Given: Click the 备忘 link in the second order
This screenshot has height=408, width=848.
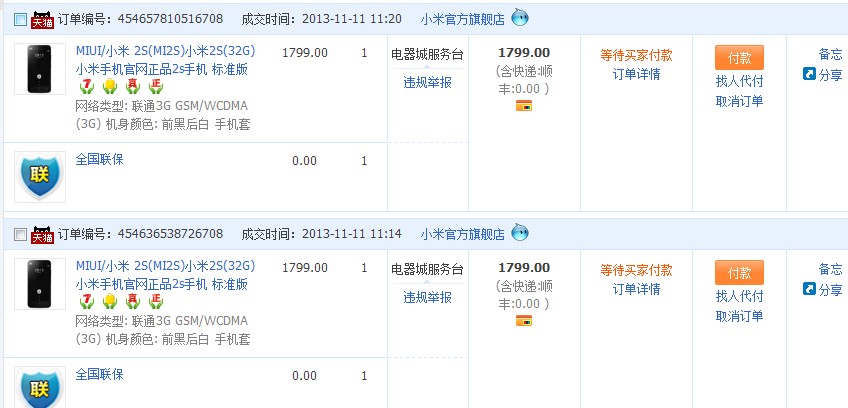Looking at the screenshot, I should click(x=831, y=269).
